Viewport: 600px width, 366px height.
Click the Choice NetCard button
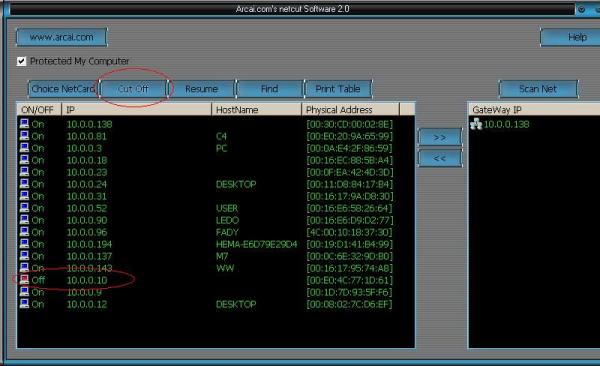(x=63, y=89)
